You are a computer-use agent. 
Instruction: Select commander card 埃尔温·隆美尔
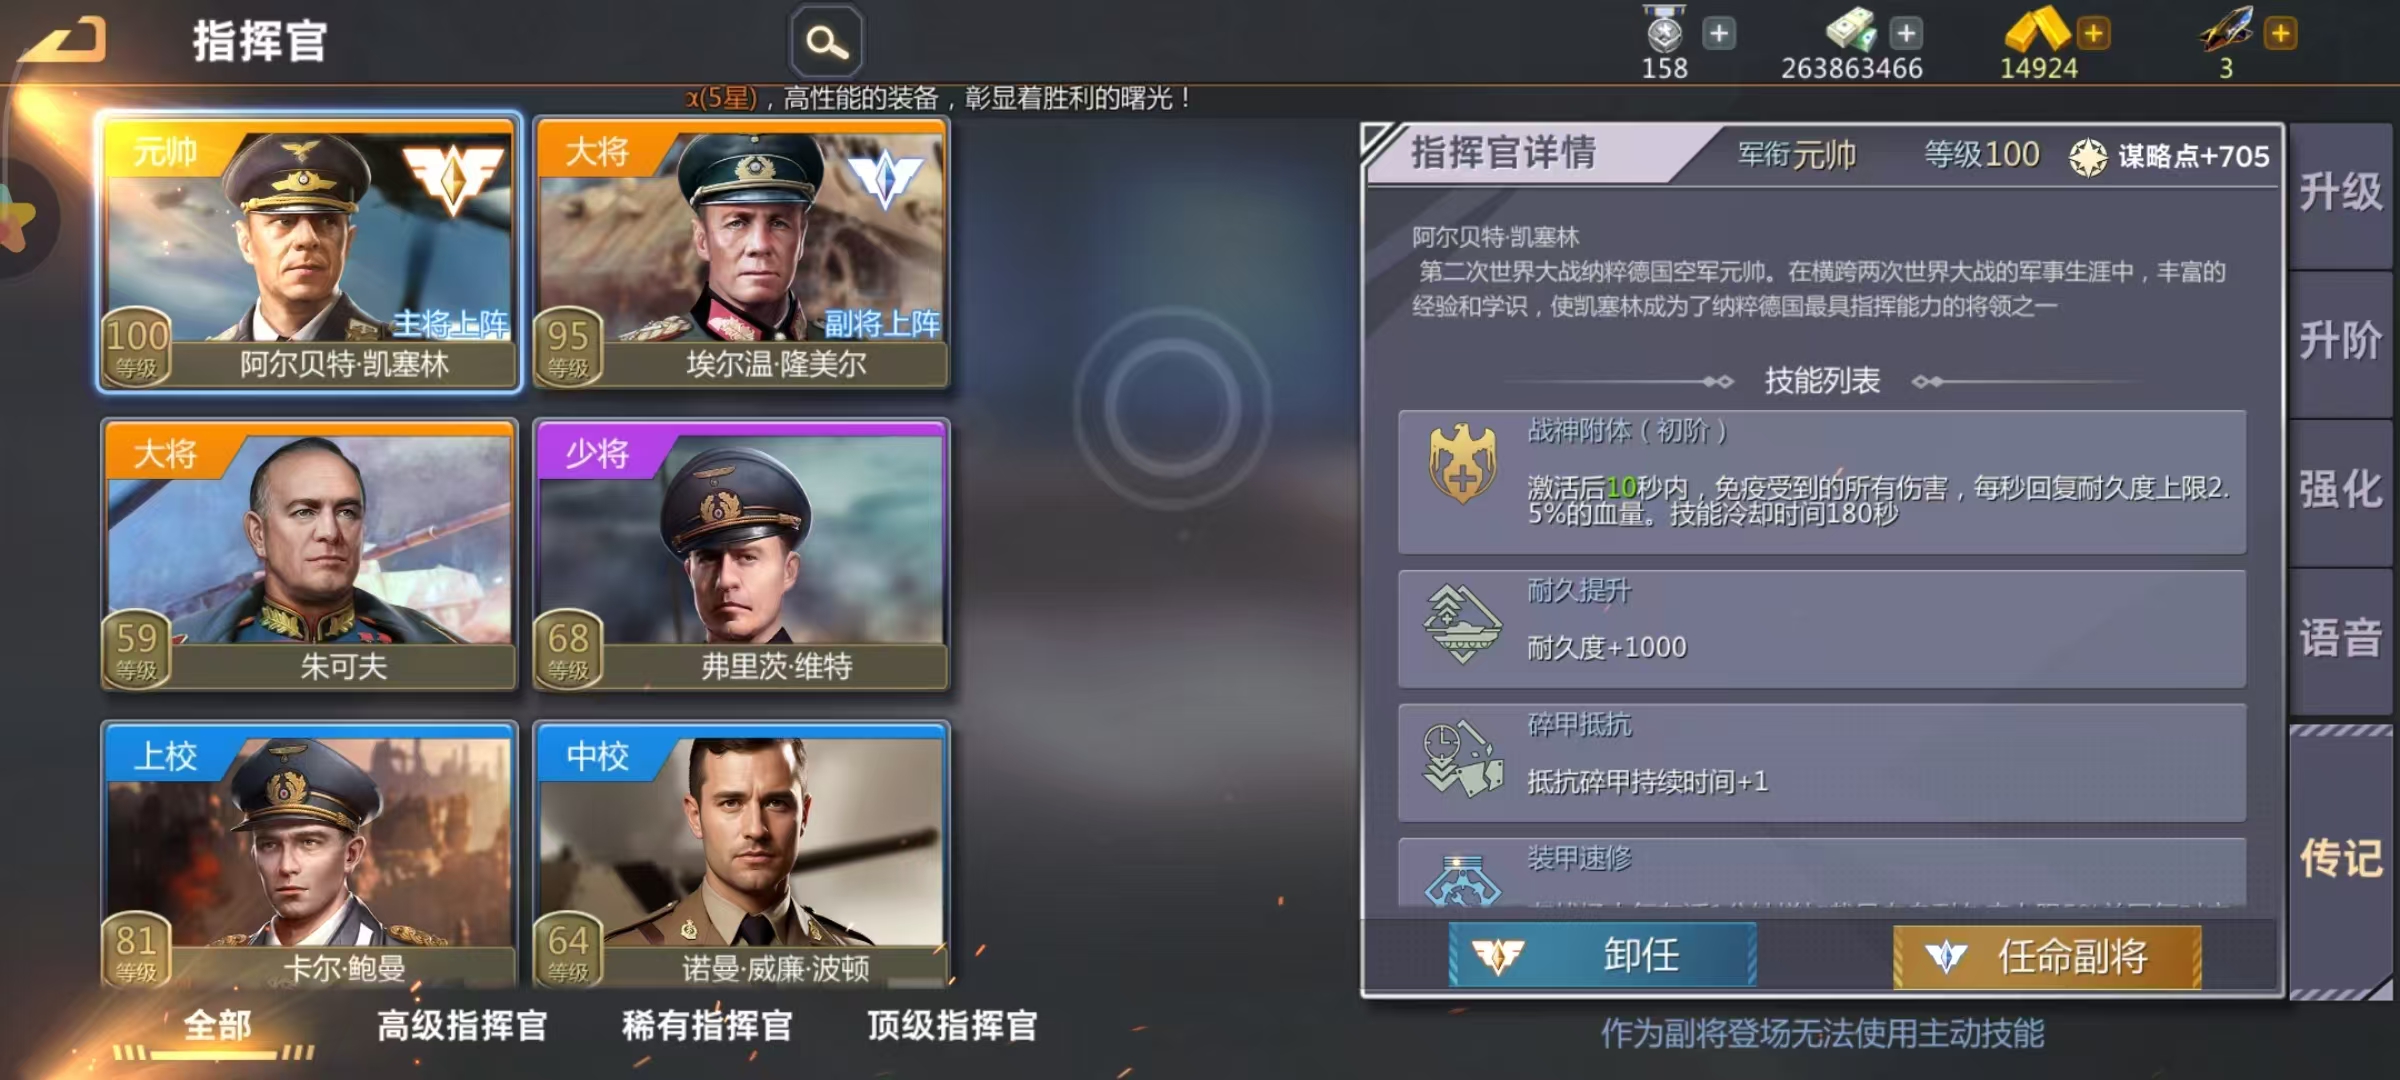tap(741, 253)
